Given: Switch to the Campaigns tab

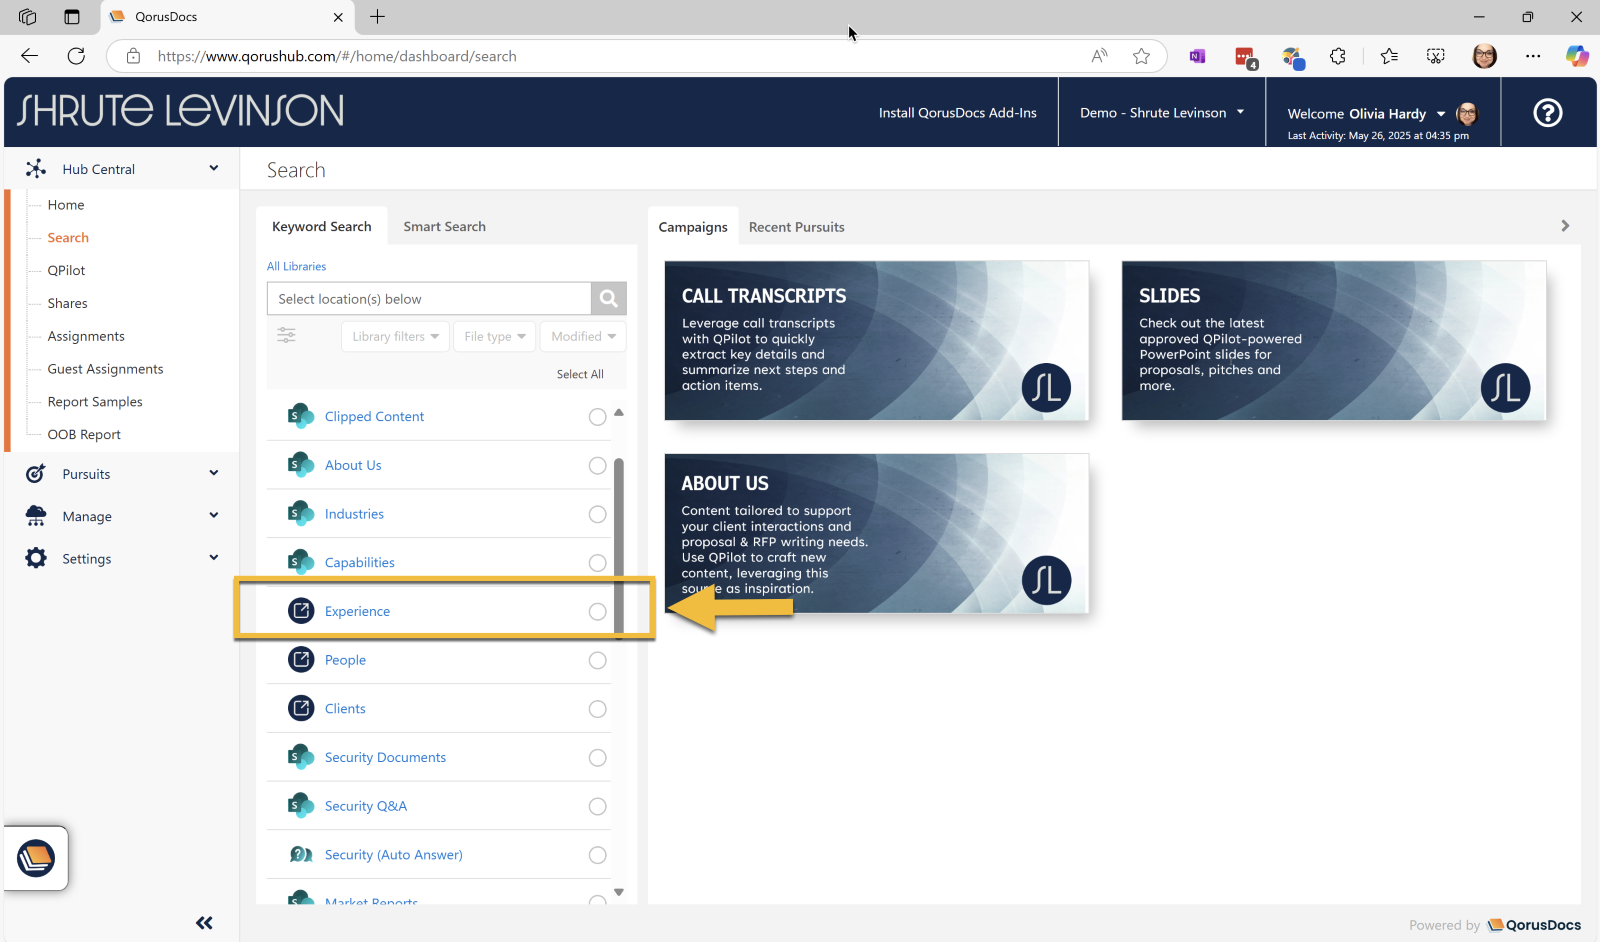Looking at the screenshot, I should 693,227.
